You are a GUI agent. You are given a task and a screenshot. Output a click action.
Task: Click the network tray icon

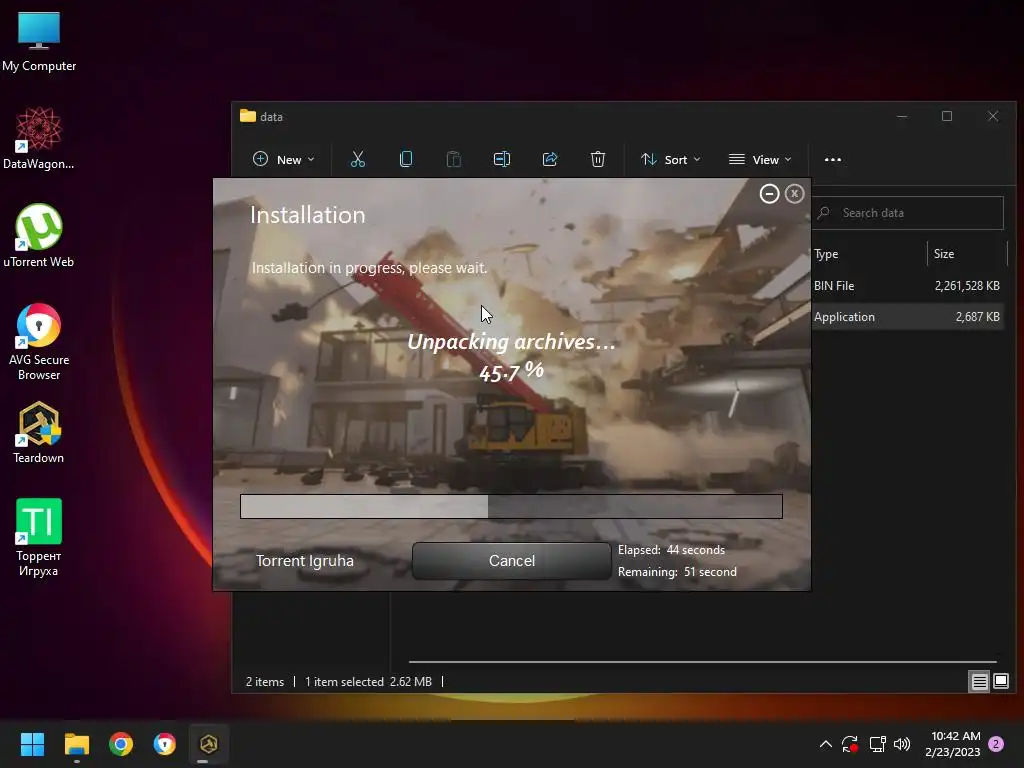(877, 744)
